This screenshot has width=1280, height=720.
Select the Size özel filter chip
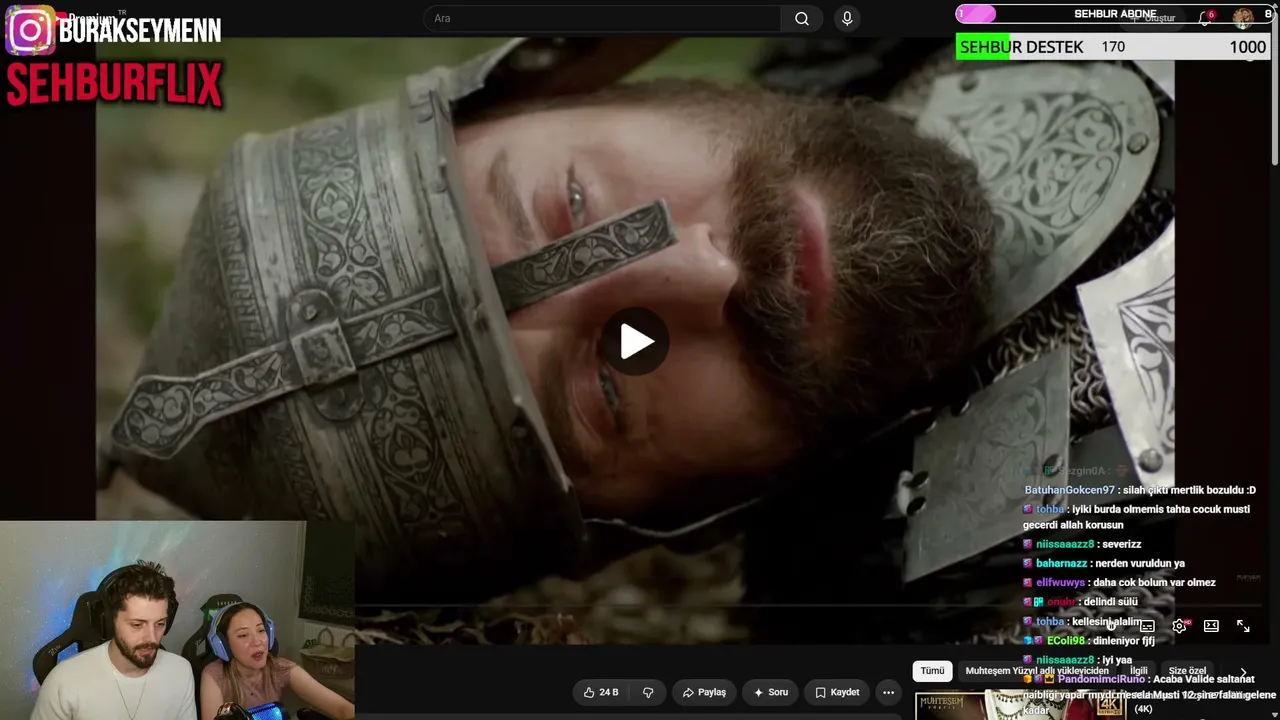1187,671
